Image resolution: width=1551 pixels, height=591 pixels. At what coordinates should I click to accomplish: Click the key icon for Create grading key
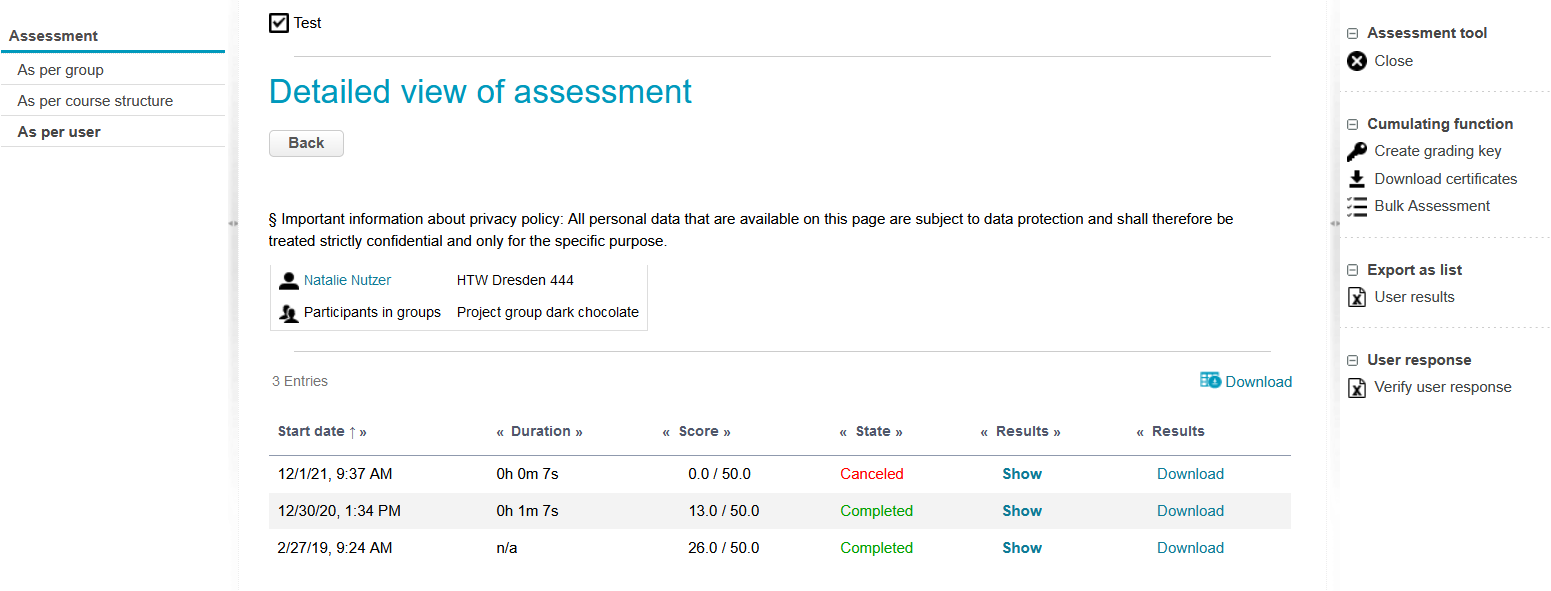click(1356, 151)
